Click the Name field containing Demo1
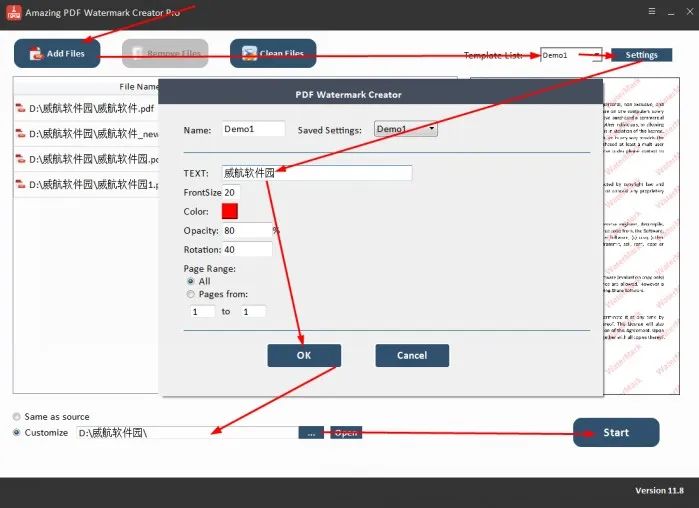Screen dimensions: 699x508 tap(253, 129)
